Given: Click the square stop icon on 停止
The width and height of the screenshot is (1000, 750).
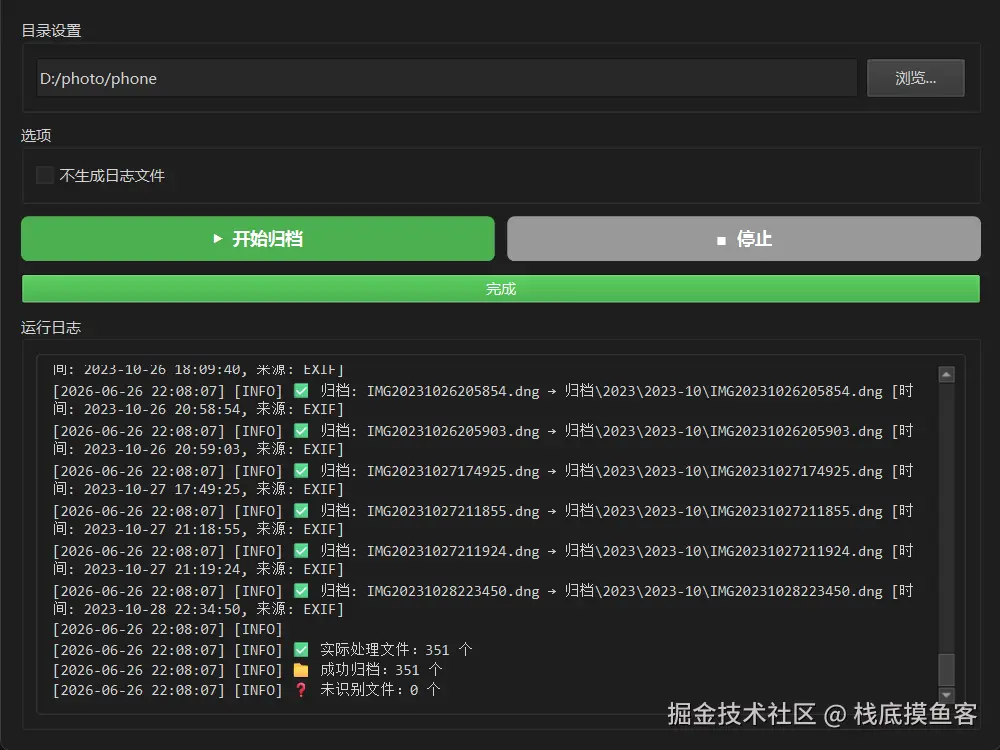Looking at the screenshot, I should 721,240.
